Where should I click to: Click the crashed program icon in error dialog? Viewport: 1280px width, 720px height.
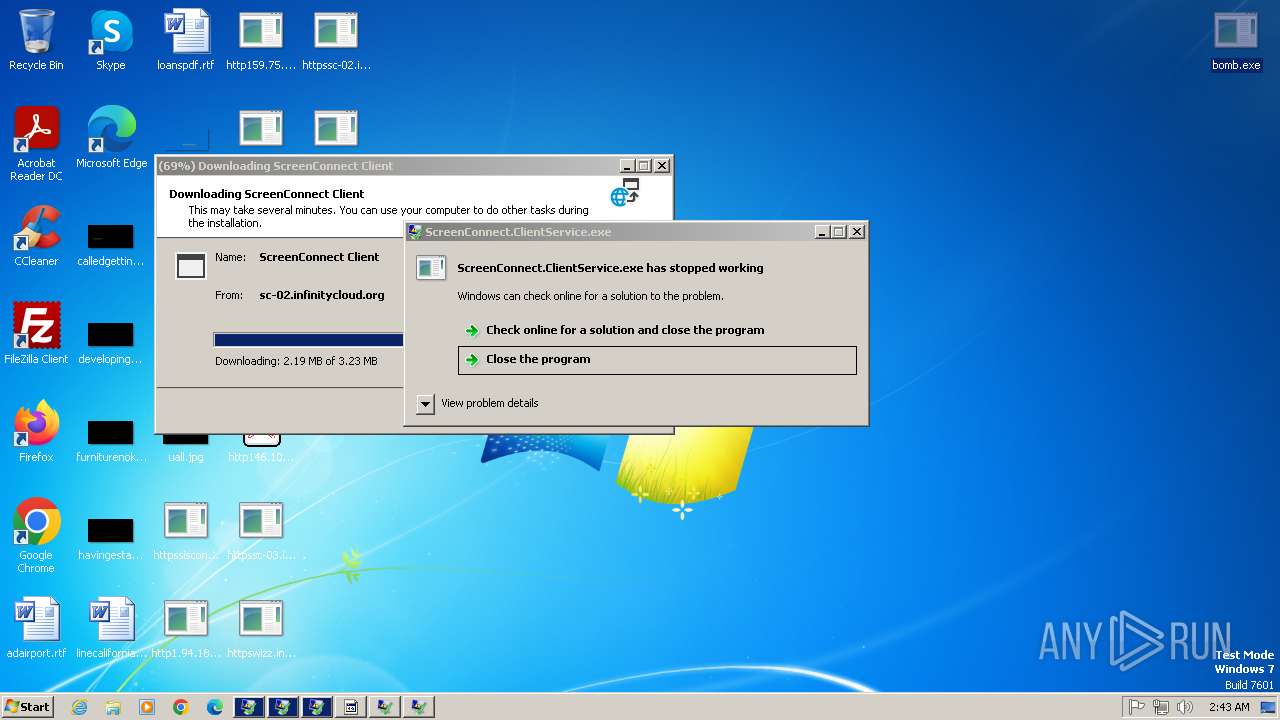431,267
